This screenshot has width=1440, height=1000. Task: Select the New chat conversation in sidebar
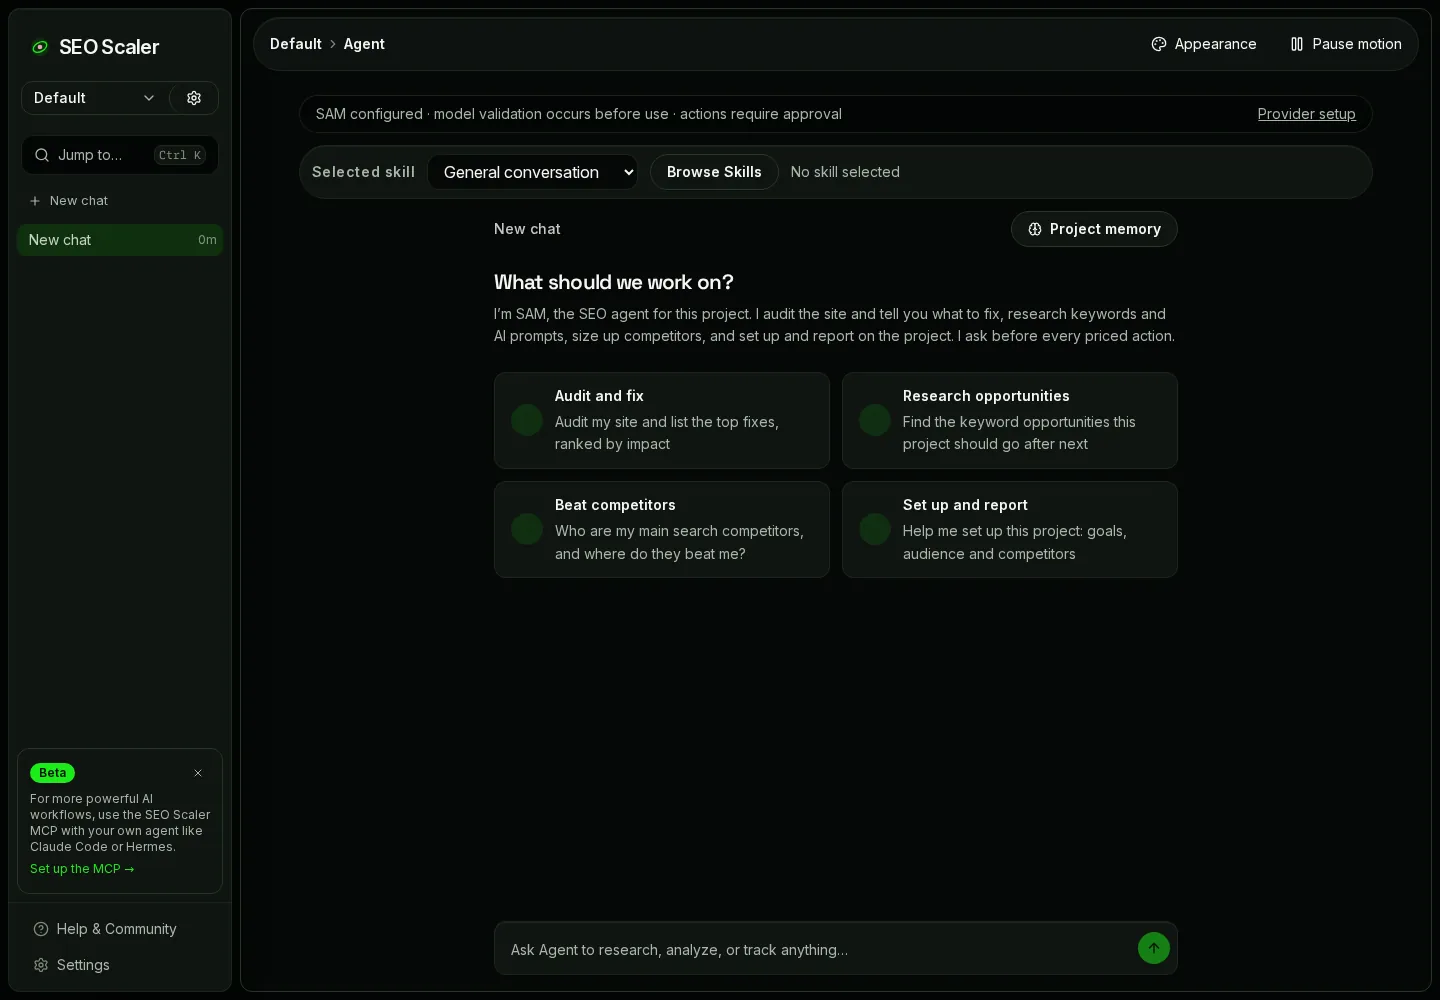pos(120,240)
